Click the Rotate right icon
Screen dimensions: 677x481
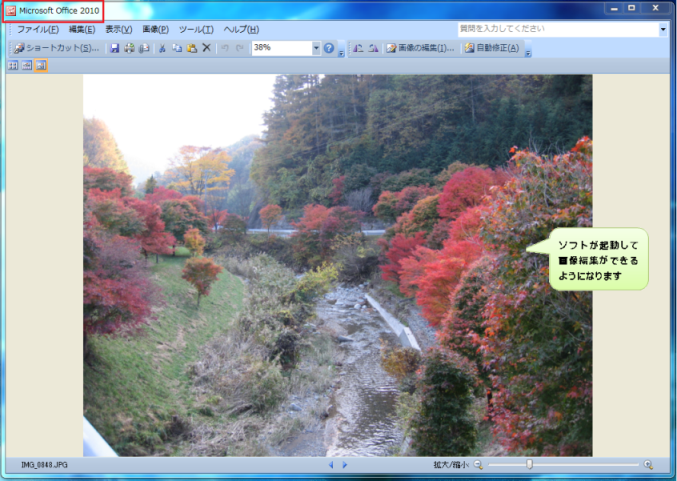click(x=373, y=48)
